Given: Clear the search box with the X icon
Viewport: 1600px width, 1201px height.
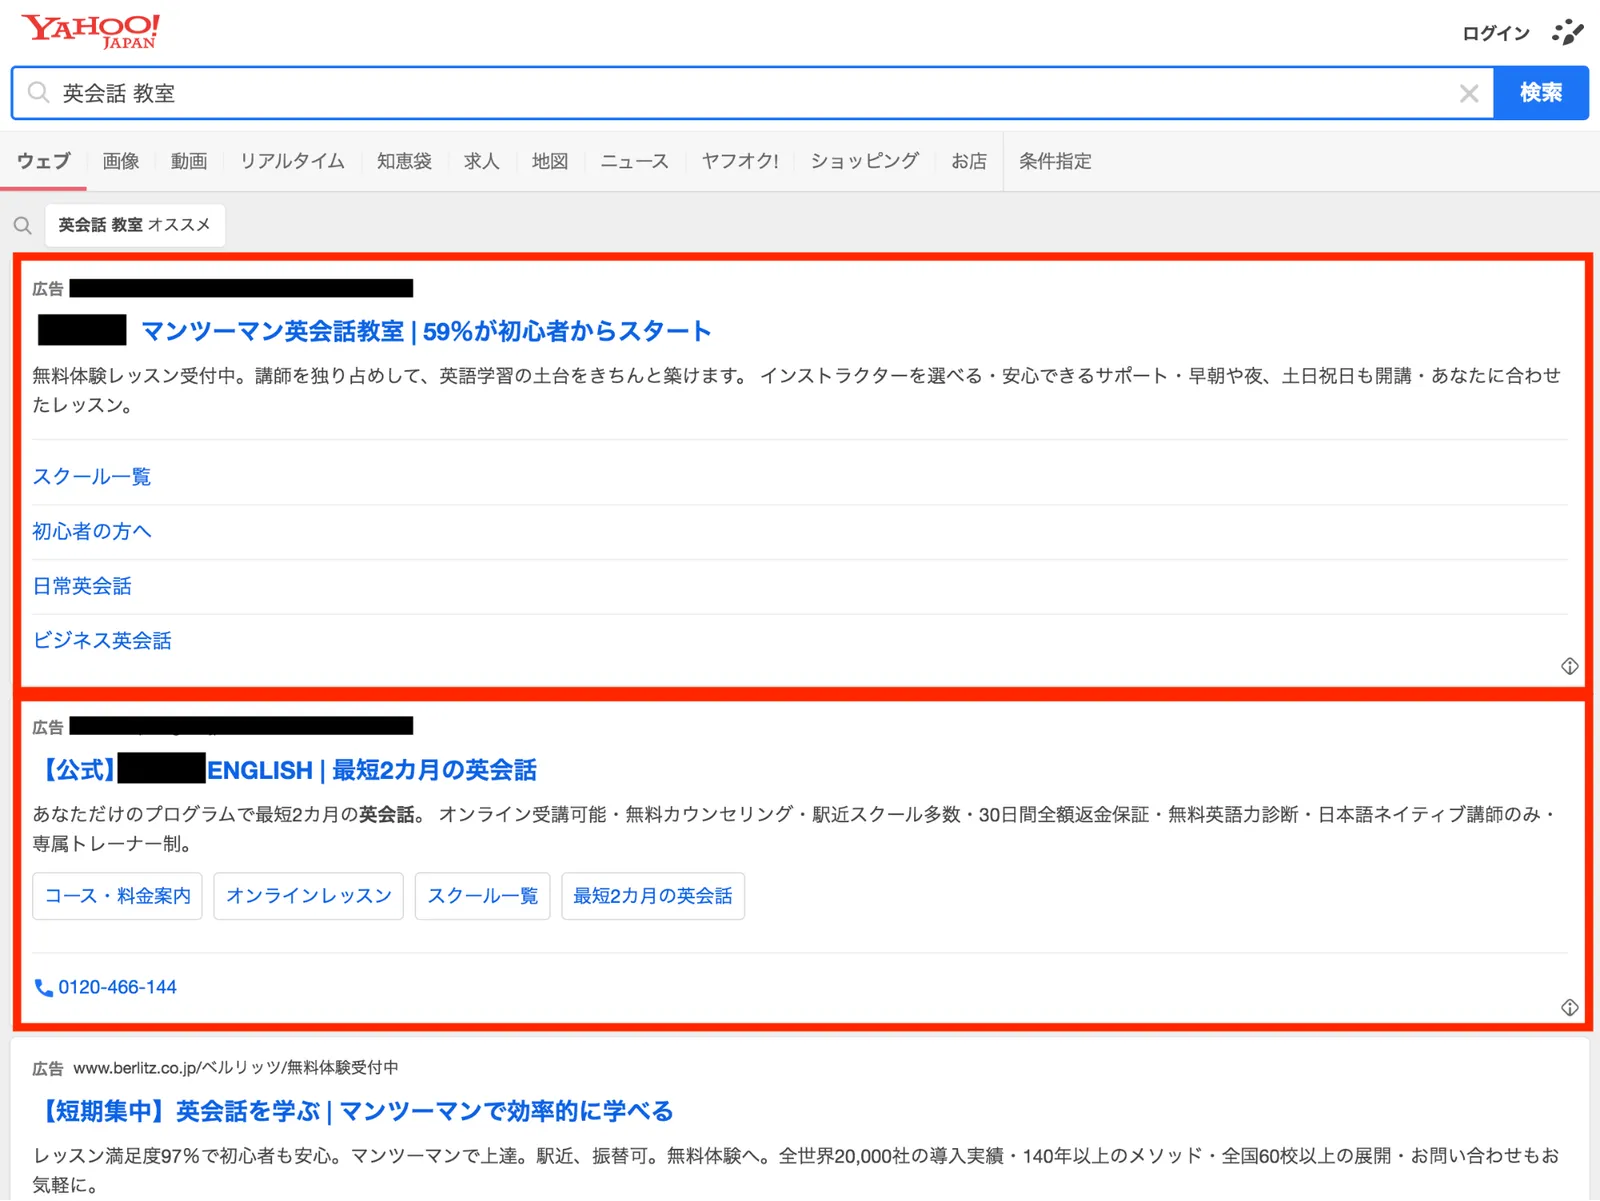Looking at the screenshot, I should tap(1468, 93).
